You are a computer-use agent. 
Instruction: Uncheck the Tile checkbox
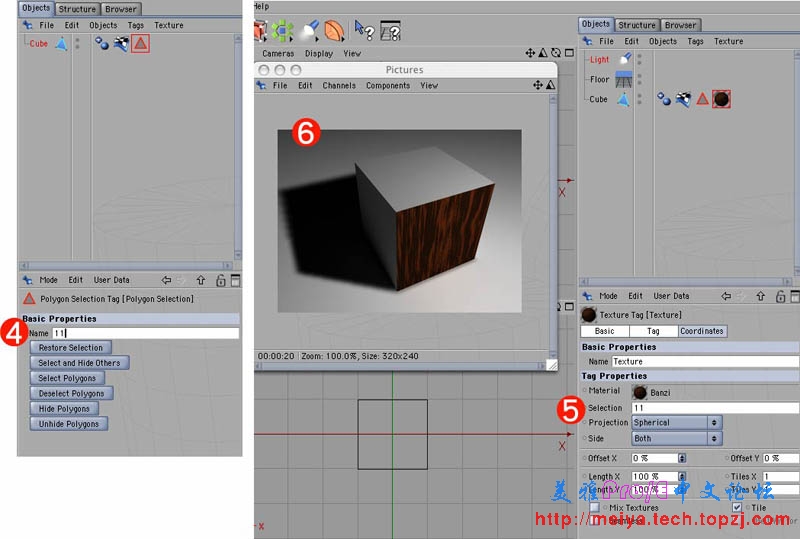tap(737, 508)
